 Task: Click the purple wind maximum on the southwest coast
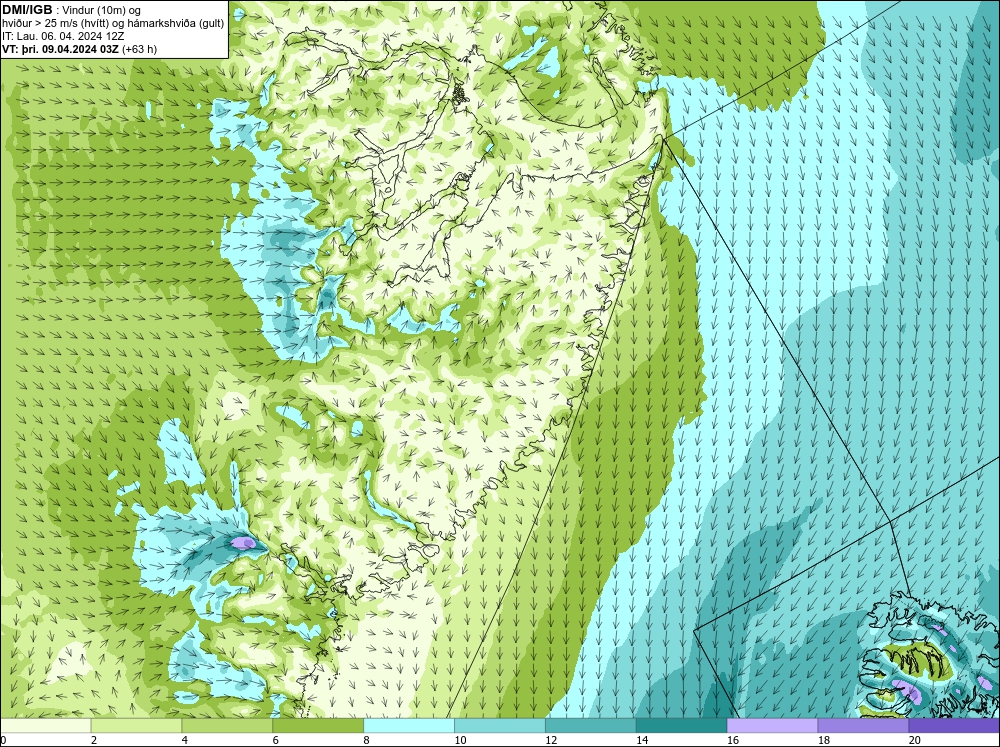[x=243, y=543]
